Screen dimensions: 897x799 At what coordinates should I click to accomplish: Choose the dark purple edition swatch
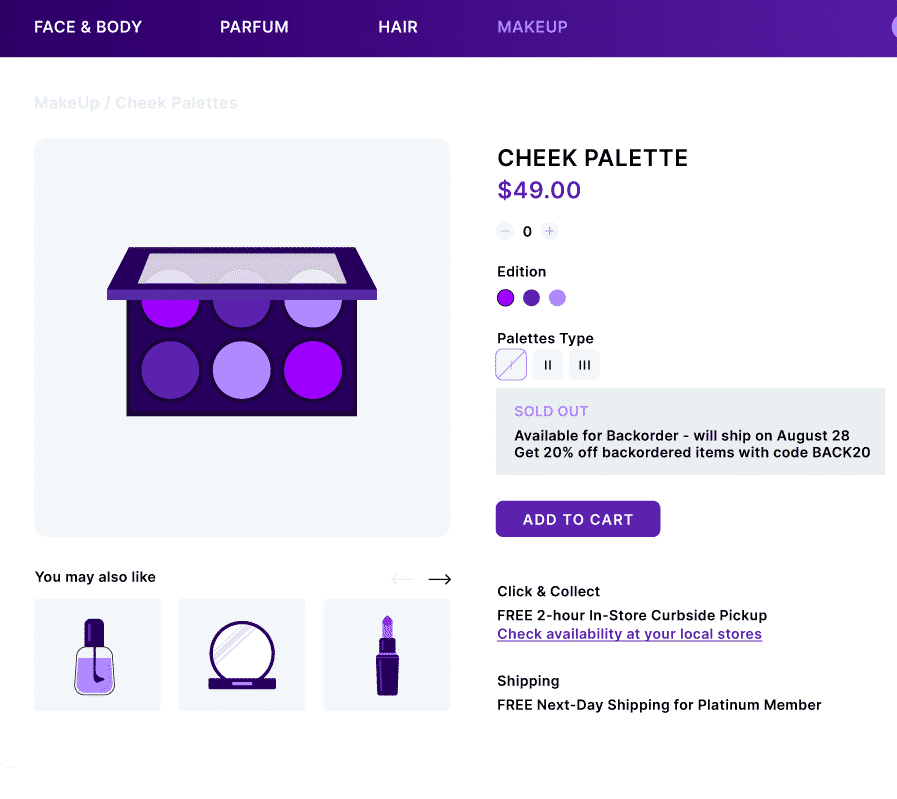(532, 298)
